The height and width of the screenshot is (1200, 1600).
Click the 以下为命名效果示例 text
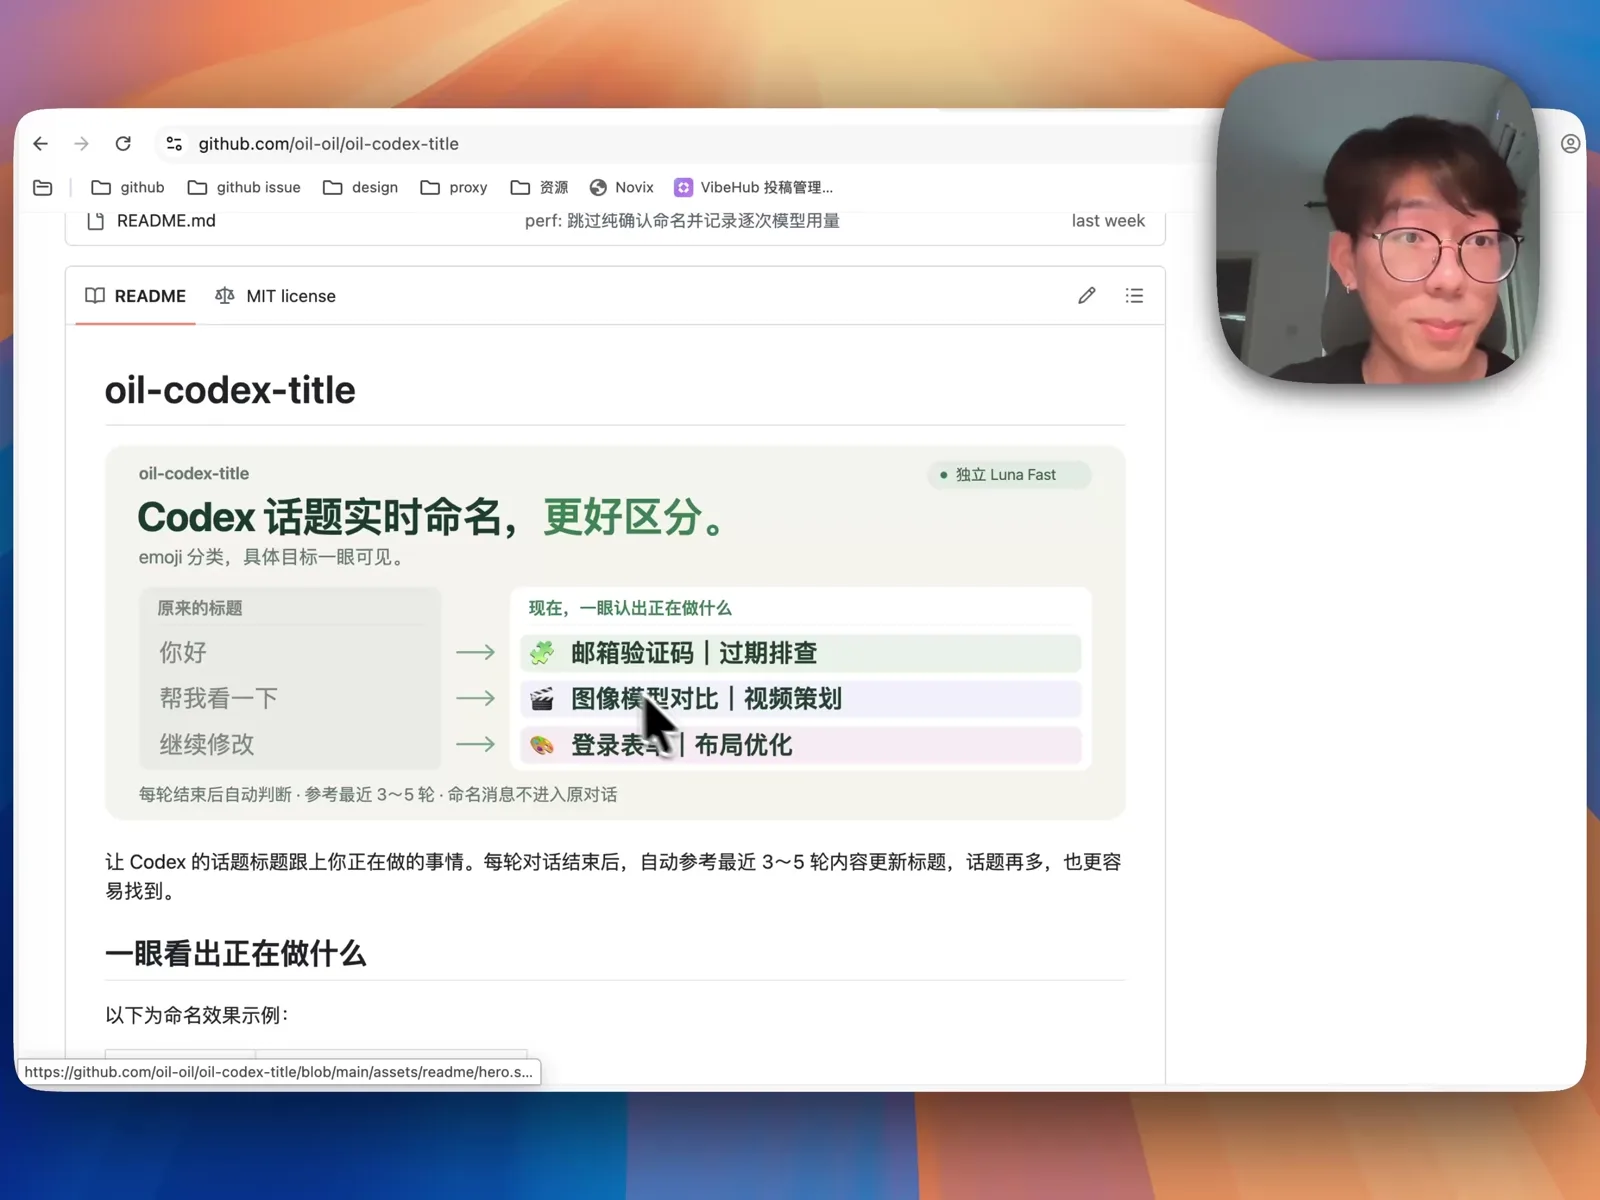pyautogui.click(x=197, y=1015)
